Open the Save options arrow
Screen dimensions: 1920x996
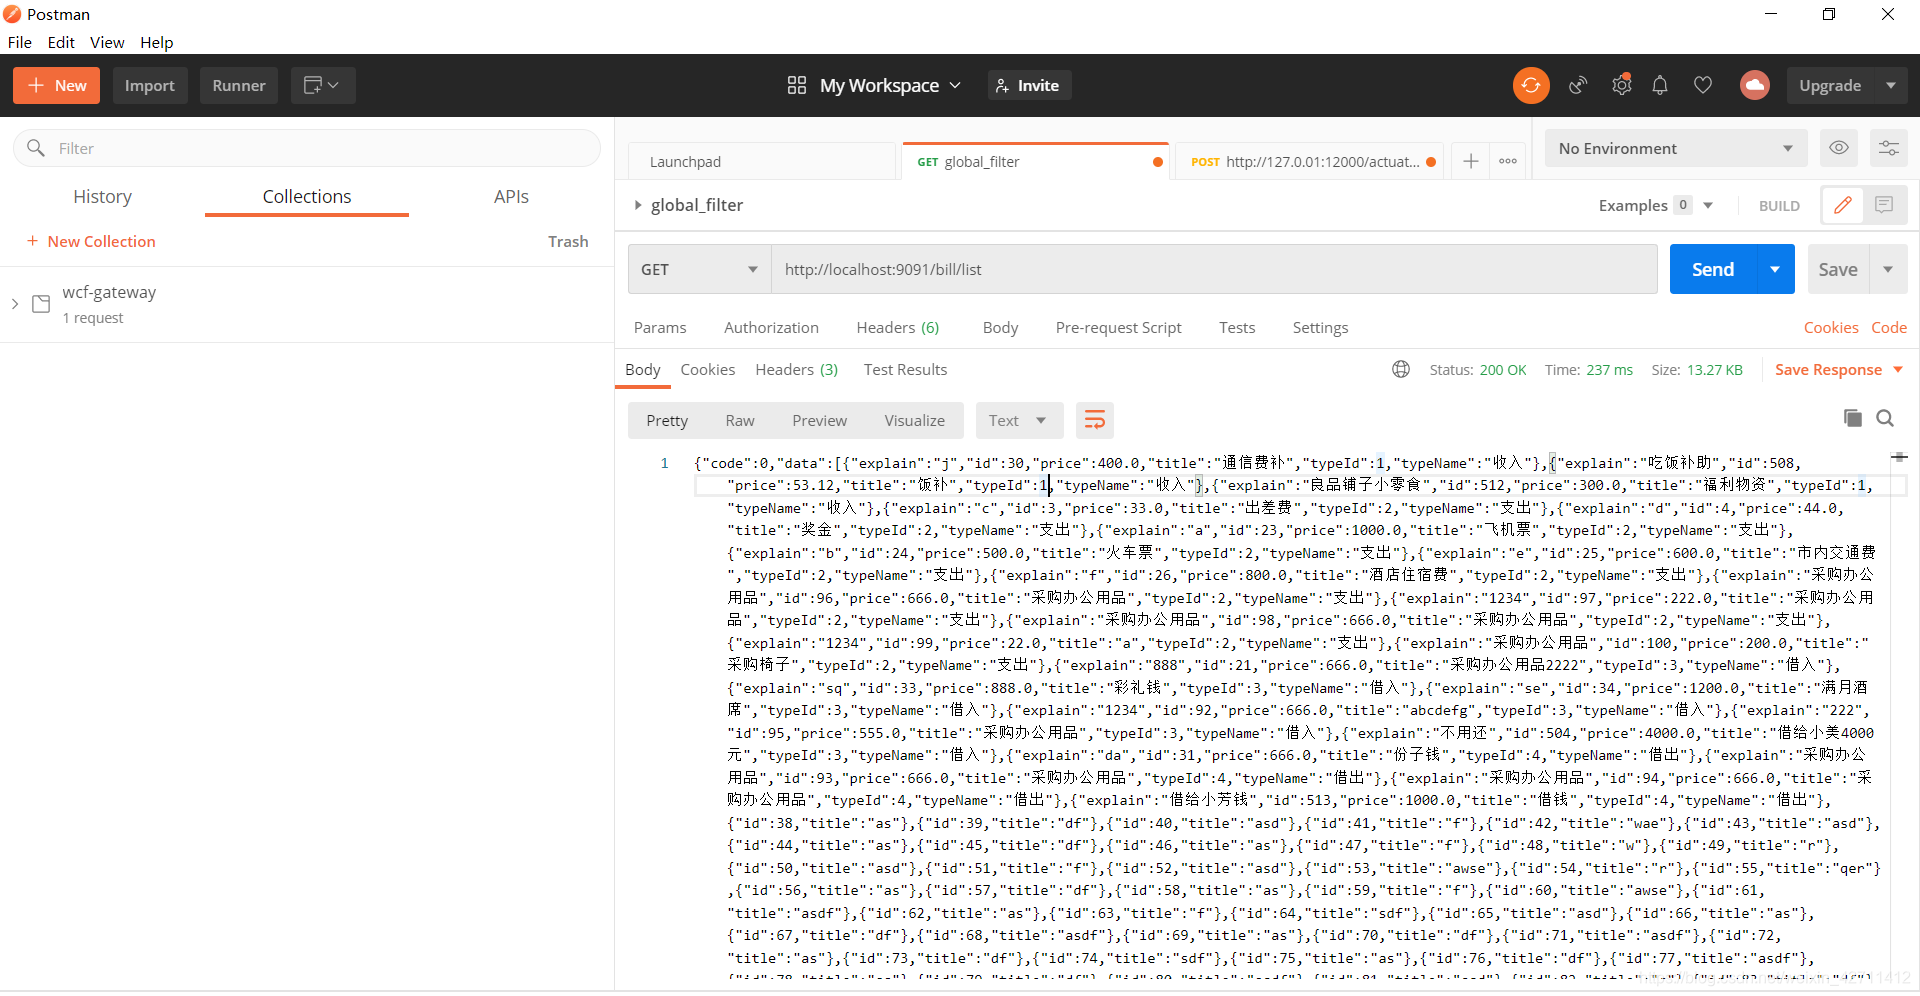[x=1888, y=269]
